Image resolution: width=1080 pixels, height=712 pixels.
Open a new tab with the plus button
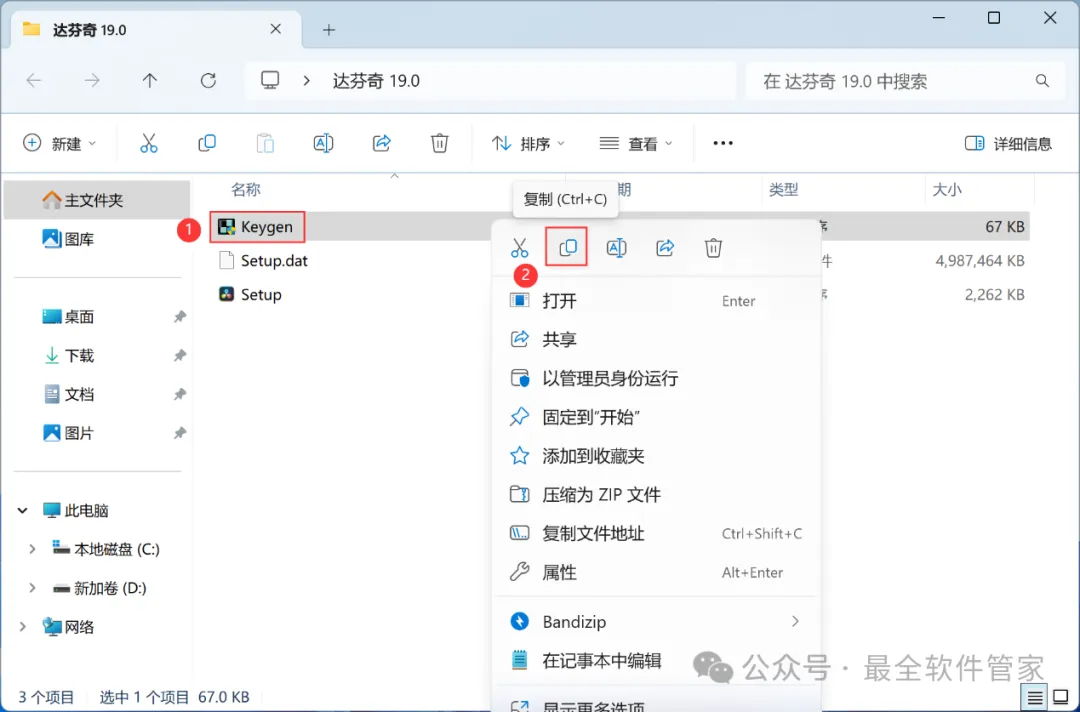point(329,30)
